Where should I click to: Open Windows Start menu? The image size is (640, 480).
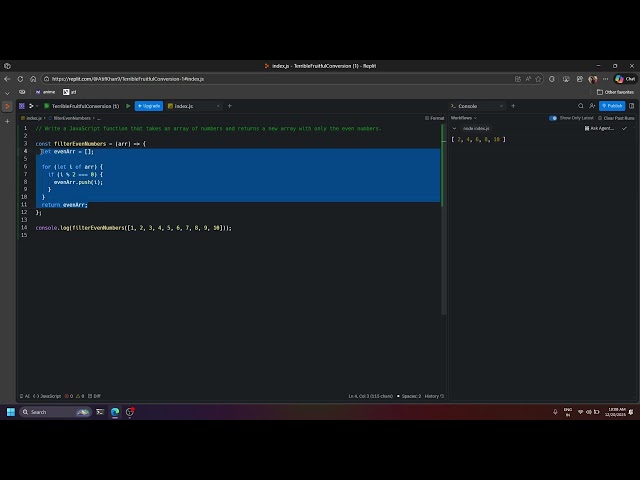[x=11, y=412]
